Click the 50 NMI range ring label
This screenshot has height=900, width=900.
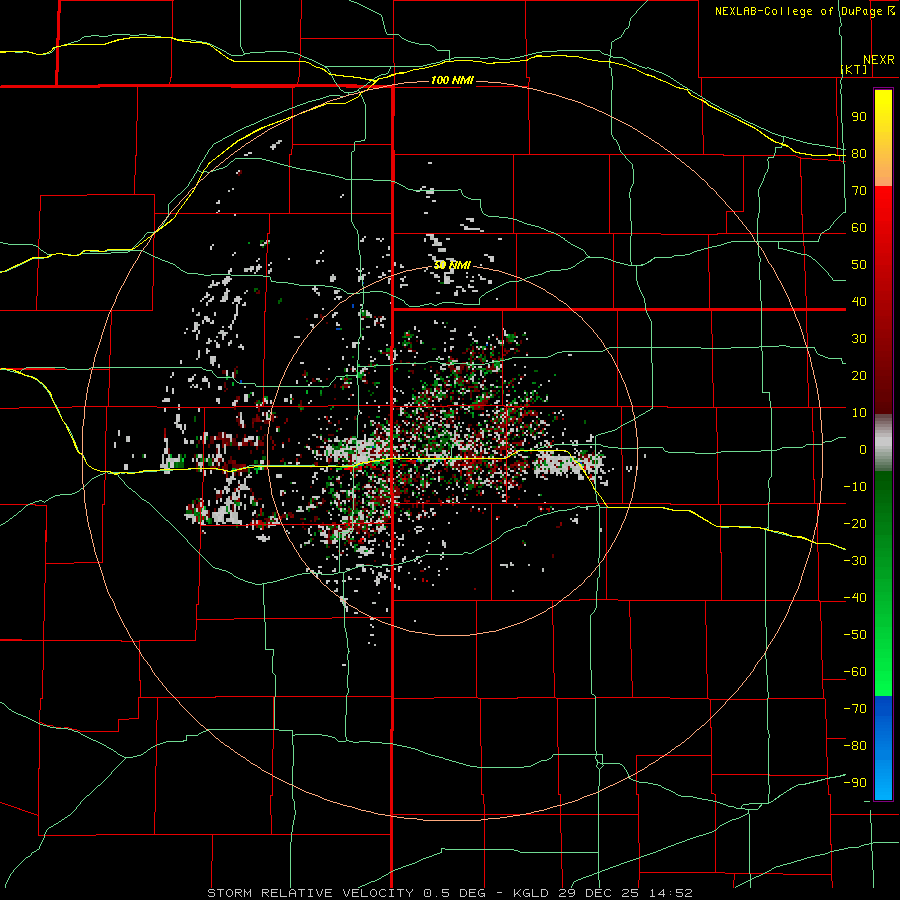(452, 265)
